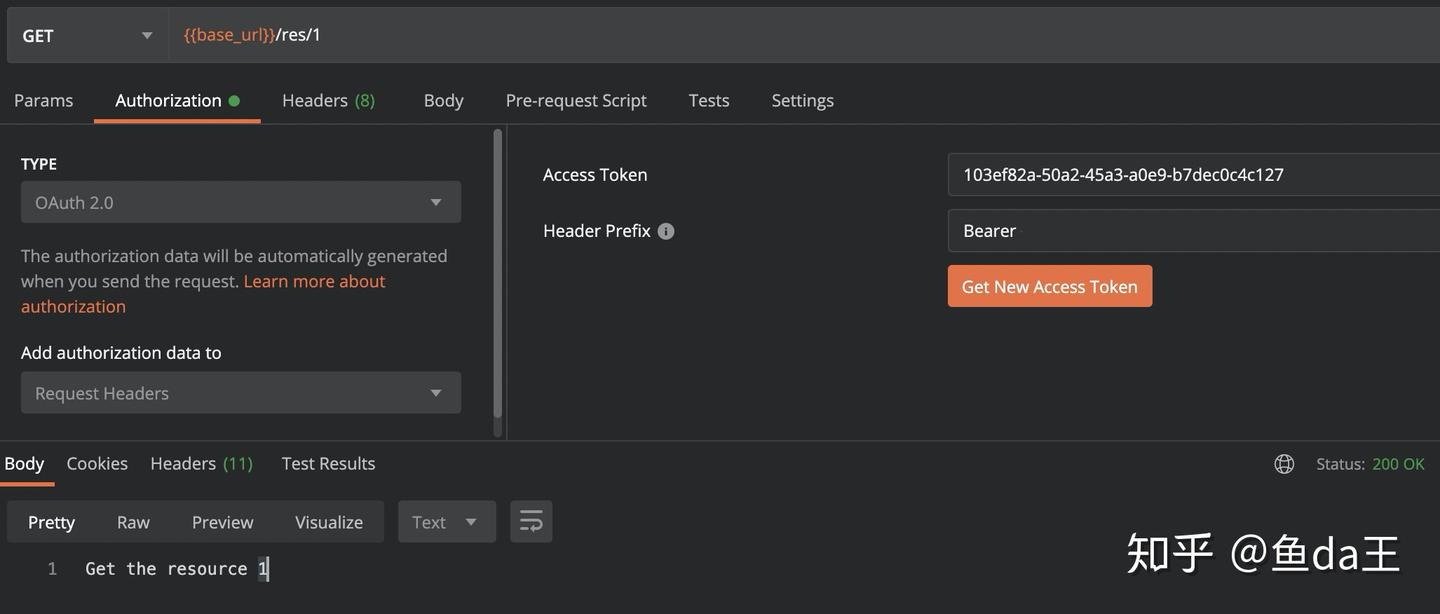This screenshot has height=614, width=1440.
Task: Click the request URL field
Action: (x=800, y=35)
